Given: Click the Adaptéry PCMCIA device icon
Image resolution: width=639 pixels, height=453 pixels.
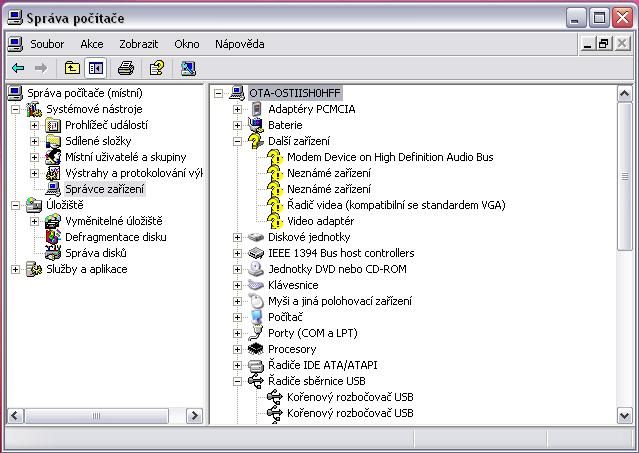Looking at the screenshot, I should point(256,109).
